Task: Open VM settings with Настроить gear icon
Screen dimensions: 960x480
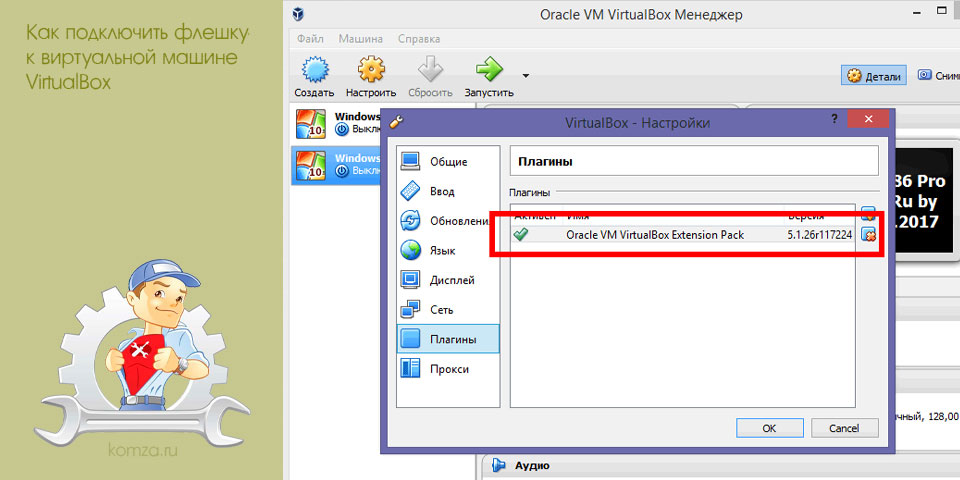Action: [x=371, y=70]
